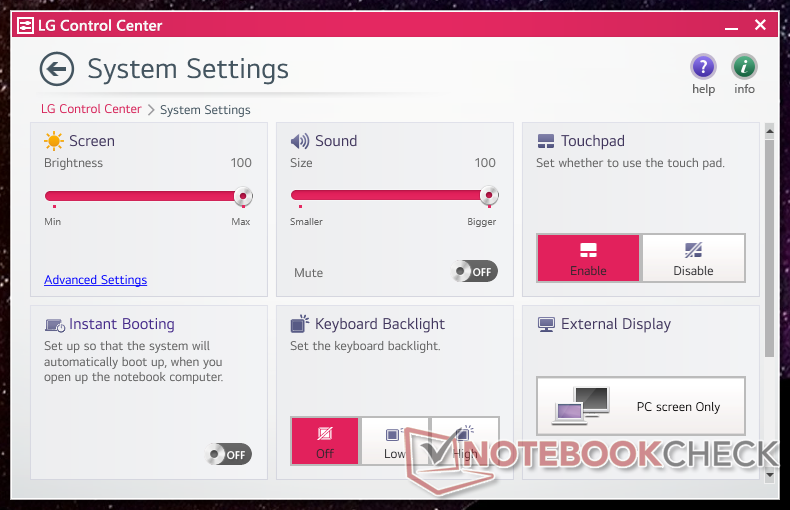The width and height of the screenshot is (790, 510).
Task: Click the External Display monitor icon
Action: coord(546,325)
